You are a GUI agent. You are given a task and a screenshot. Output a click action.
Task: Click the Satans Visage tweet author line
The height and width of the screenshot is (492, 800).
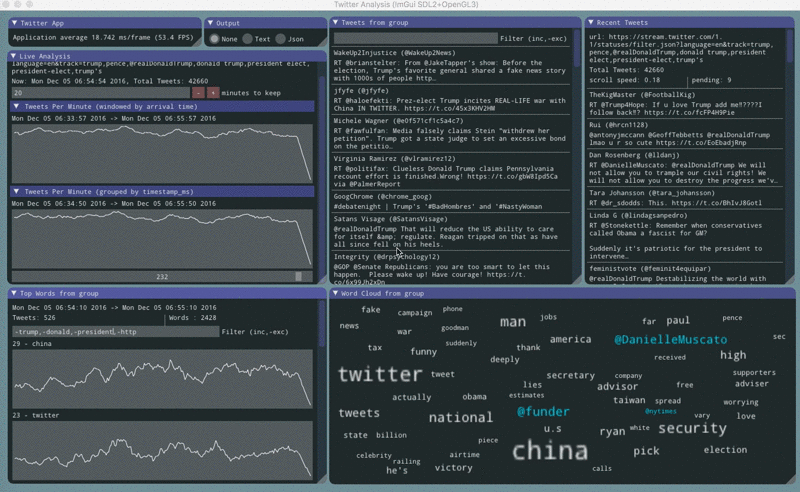tap(390, 219)
